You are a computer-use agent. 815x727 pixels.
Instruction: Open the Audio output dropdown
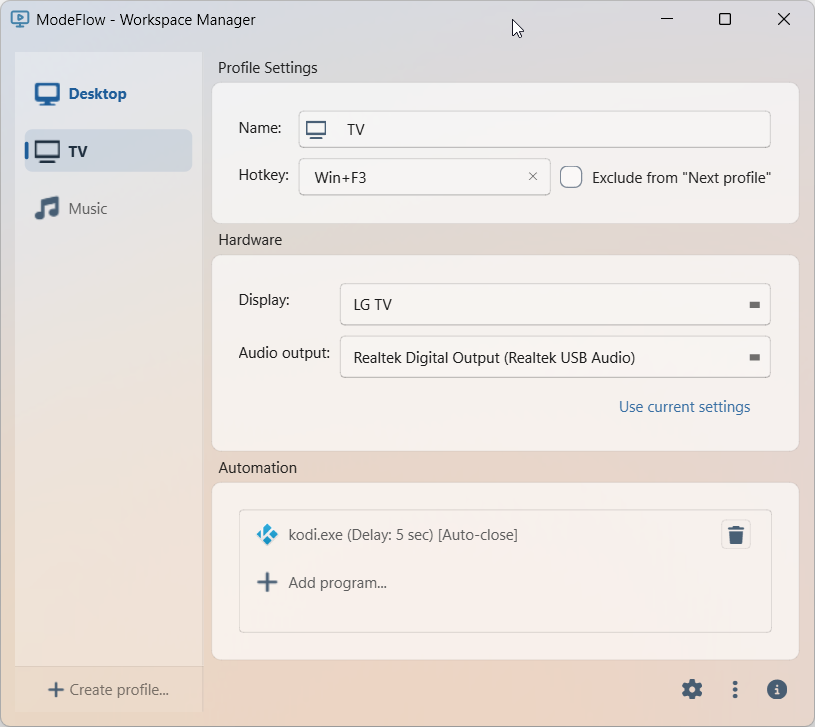(x=555, y=357)
